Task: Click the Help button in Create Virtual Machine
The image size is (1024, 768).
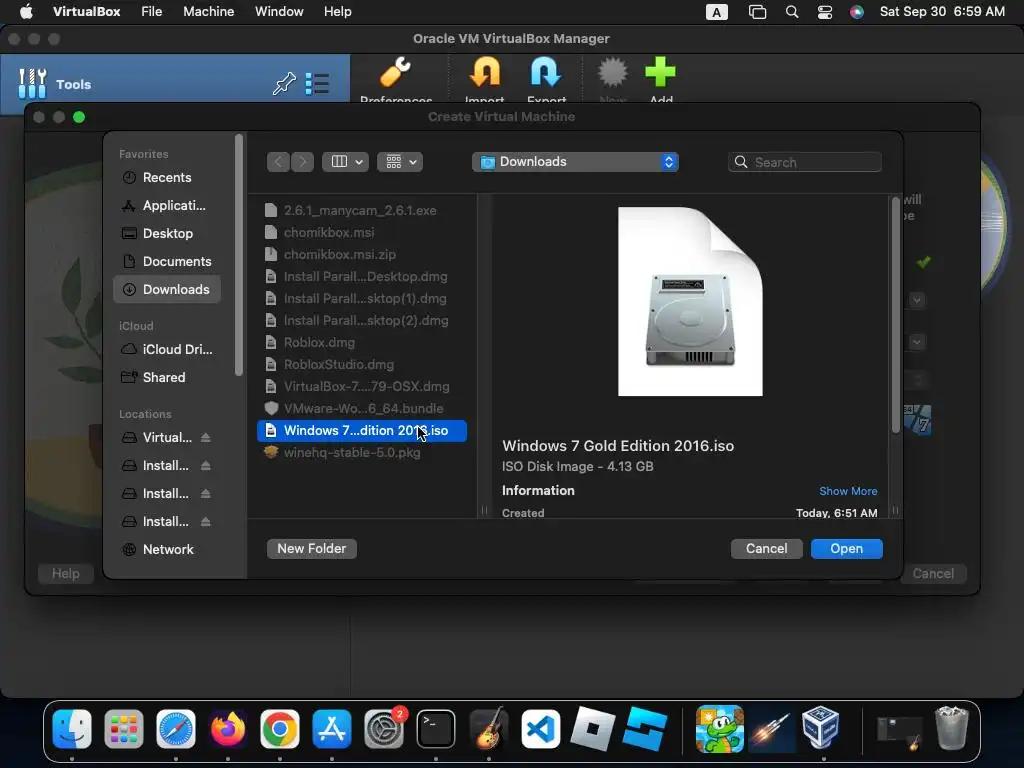Action: pos(65,573)
